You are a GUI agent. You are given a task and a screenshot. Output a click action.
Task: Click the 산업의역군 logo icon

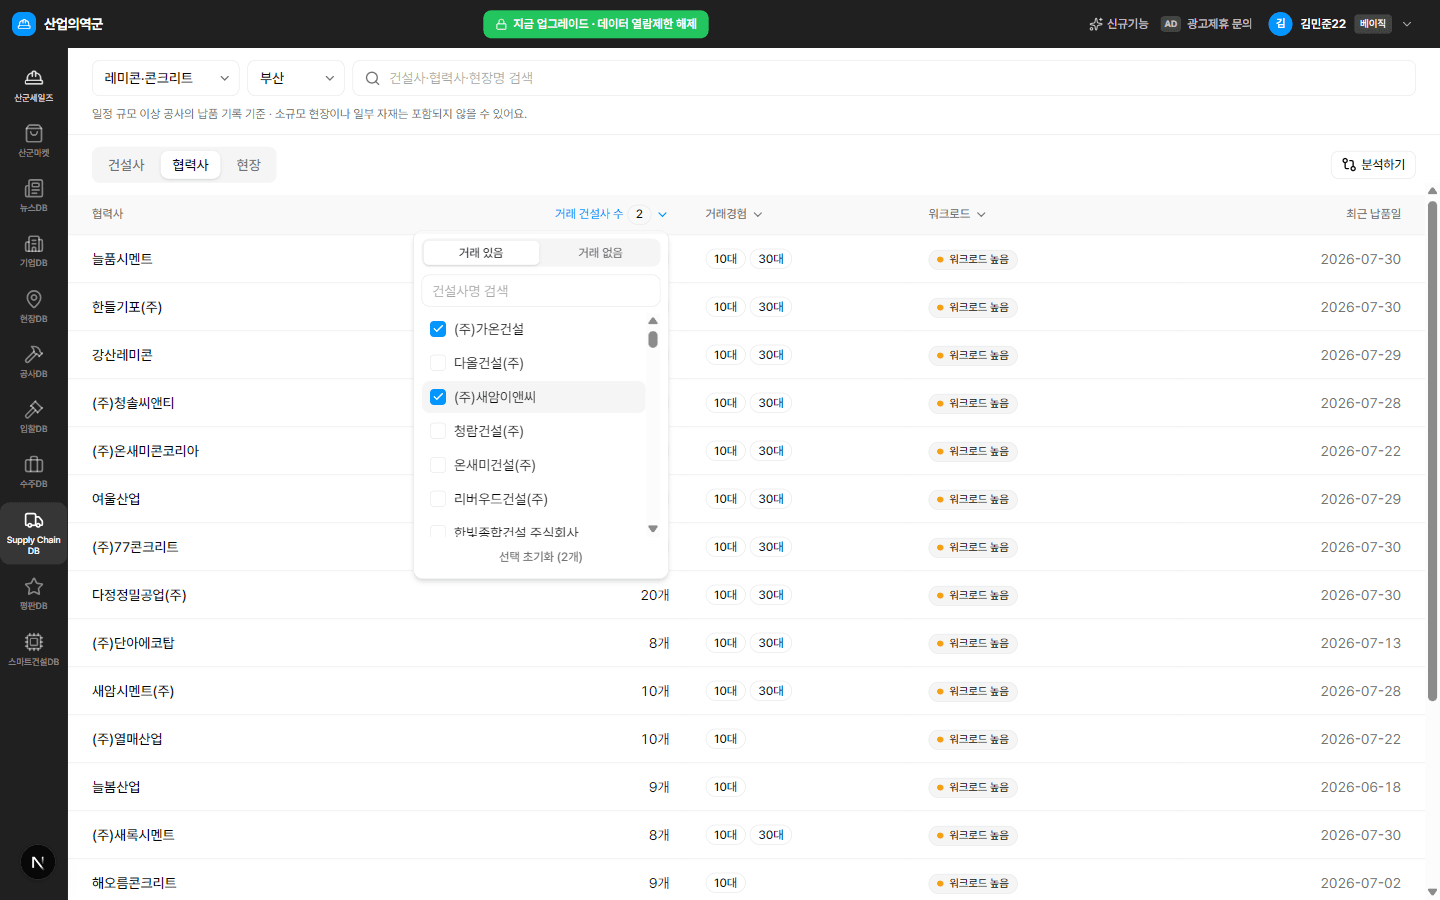coord(24,24)
